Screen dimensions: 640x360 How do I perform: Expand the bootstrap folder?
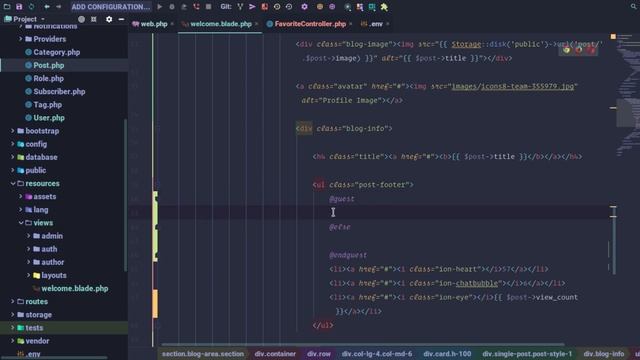pos(12,131)
